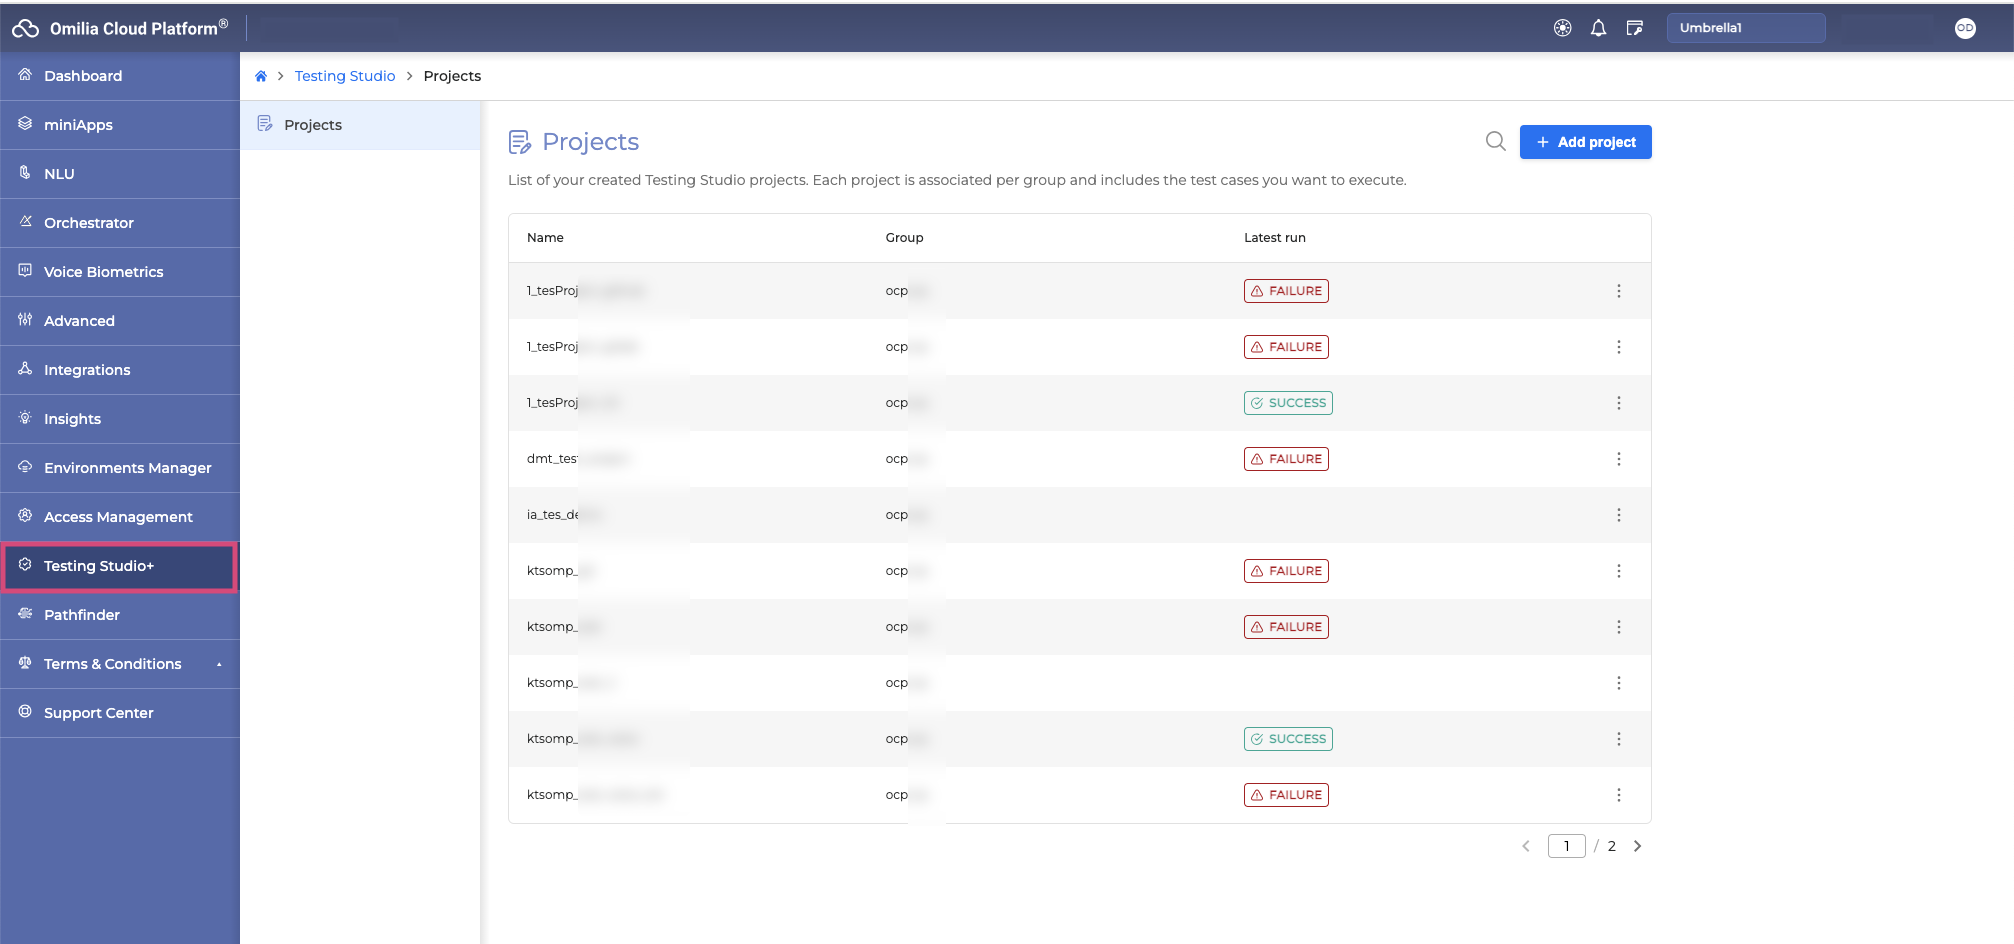Follow the Testing Studio breadcrumb link
Screen dimensions: 2014x944
click(x=345, y=76)
